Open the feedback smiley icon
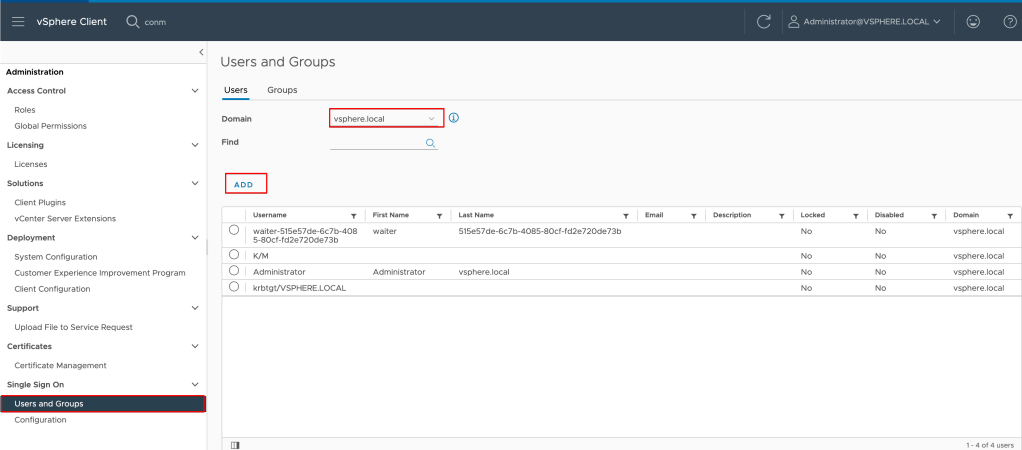Viewport: 1022px width, 450px height. click(x=973, y=22)
